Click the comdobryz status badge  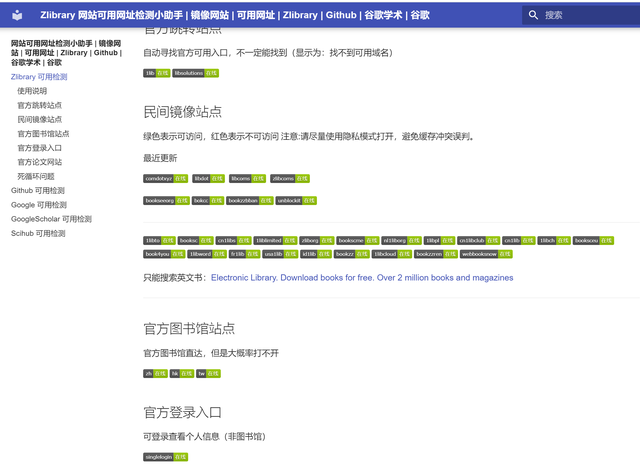(x=165, y=178)
